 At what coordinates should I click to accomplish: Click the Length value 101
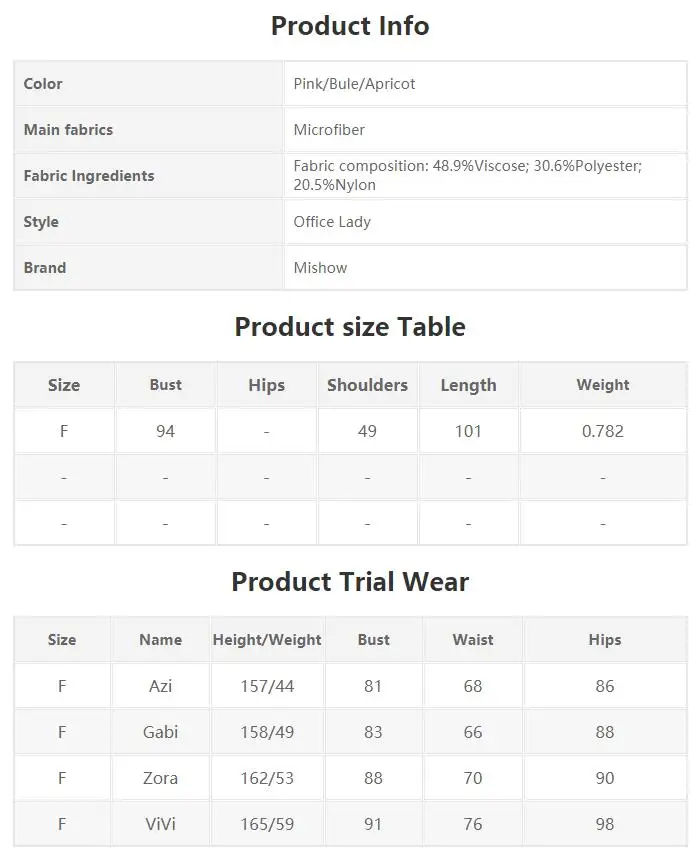tap(468, 431)
